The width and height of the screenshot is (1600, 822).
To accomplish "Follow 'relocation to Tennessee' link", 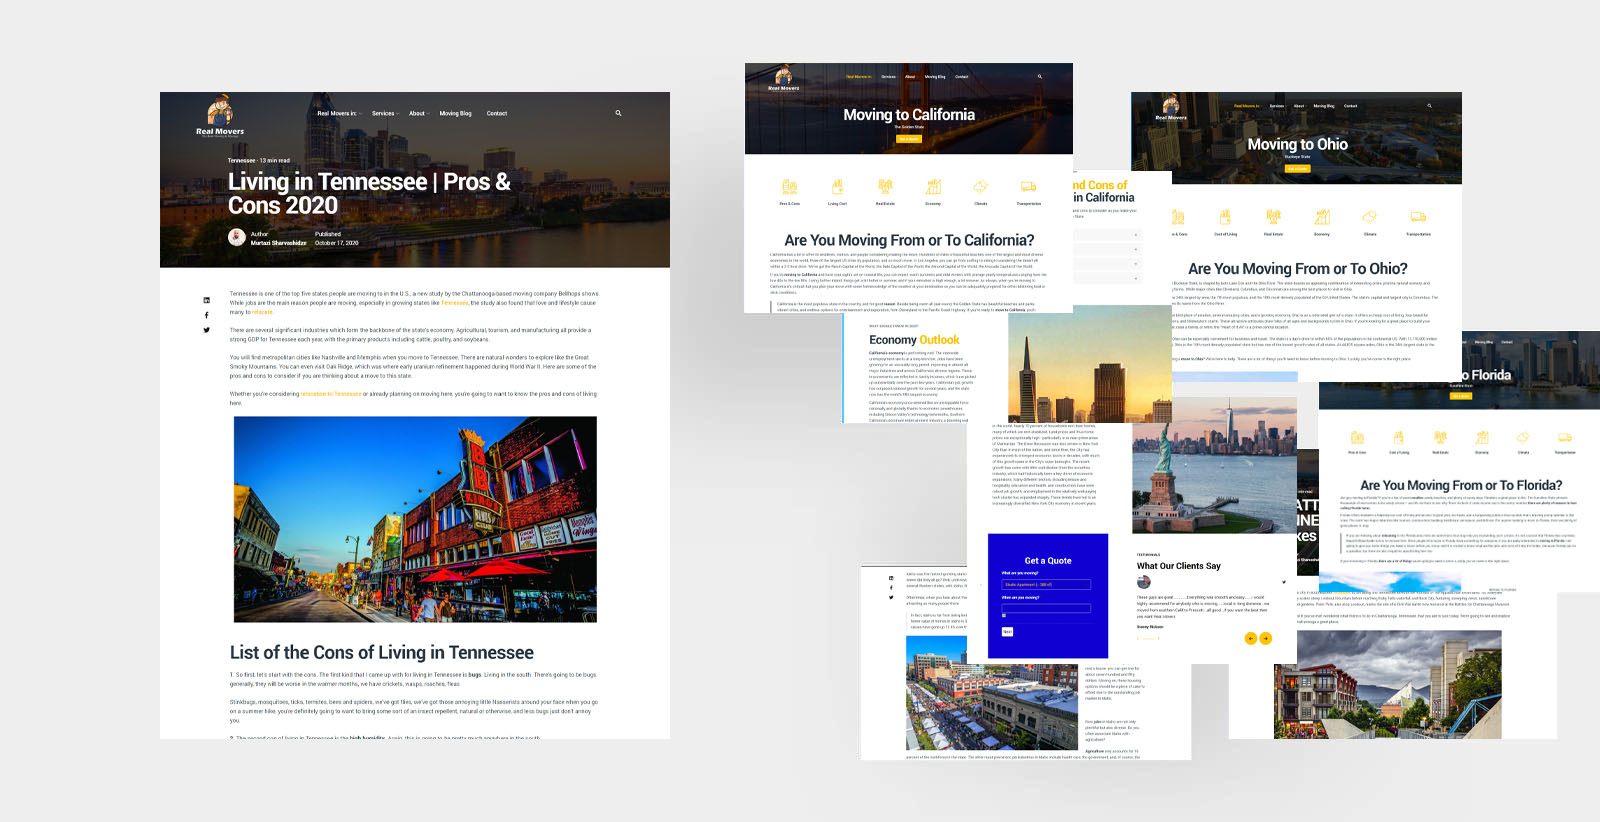I will [x=331, y=394].
